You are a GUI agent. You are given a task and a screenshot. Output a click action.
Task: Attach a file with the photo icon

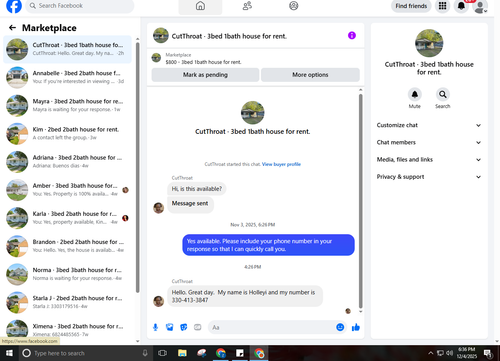tap(170, 327)
